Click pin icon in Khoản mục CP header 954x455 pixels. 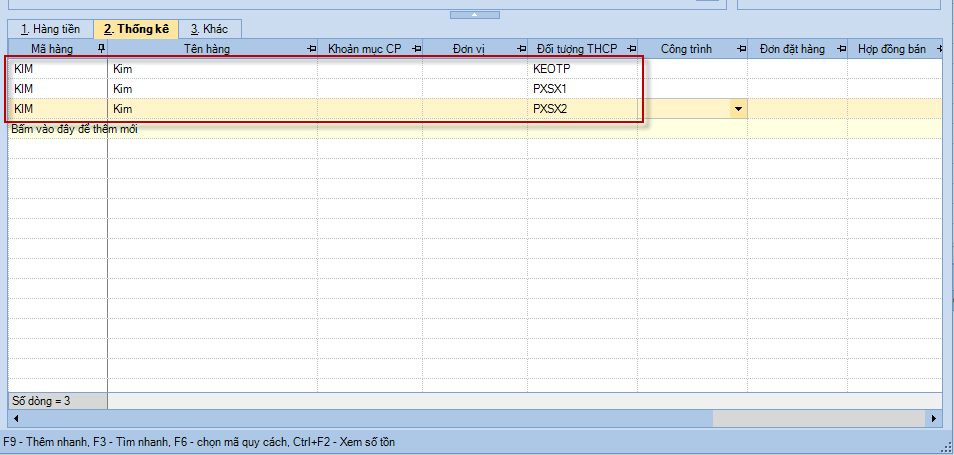point(417,49)
